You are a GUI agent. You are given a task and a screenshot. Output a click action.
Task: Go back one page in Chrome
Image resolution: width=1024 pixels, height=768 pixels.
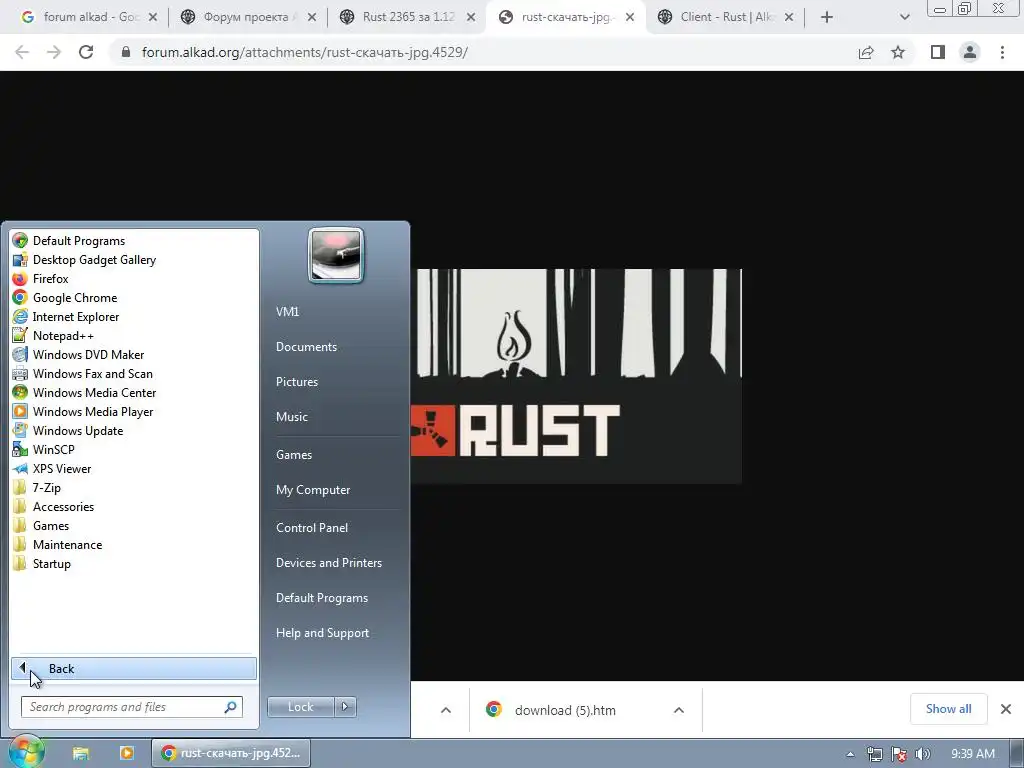[x=22, y=52]
